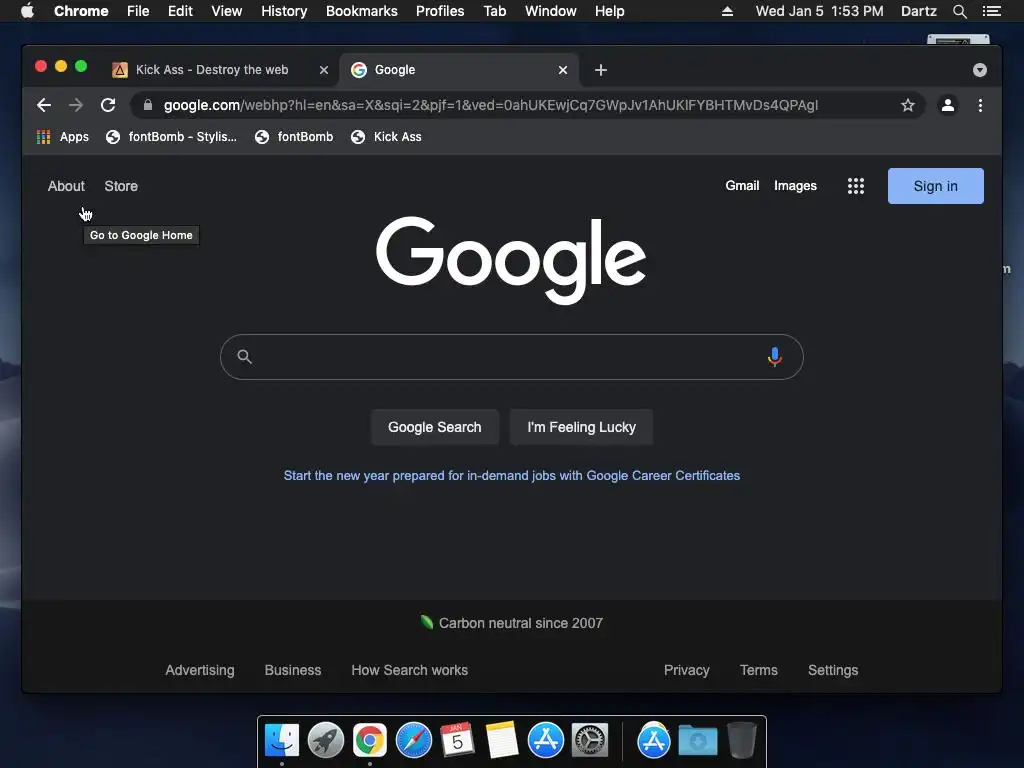Open the fontBomb - Stylis... bookmark
The image size is (1024, 768).
(171, 137)
